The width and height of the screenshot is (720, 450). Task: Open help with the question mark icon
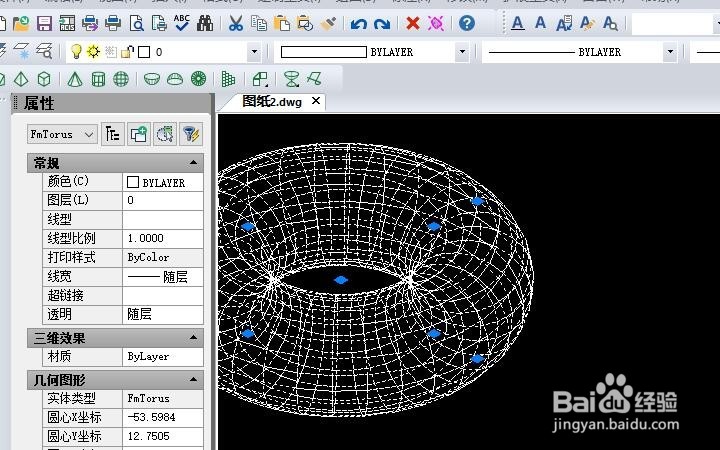pyautogui.click(x=467, y=23)
